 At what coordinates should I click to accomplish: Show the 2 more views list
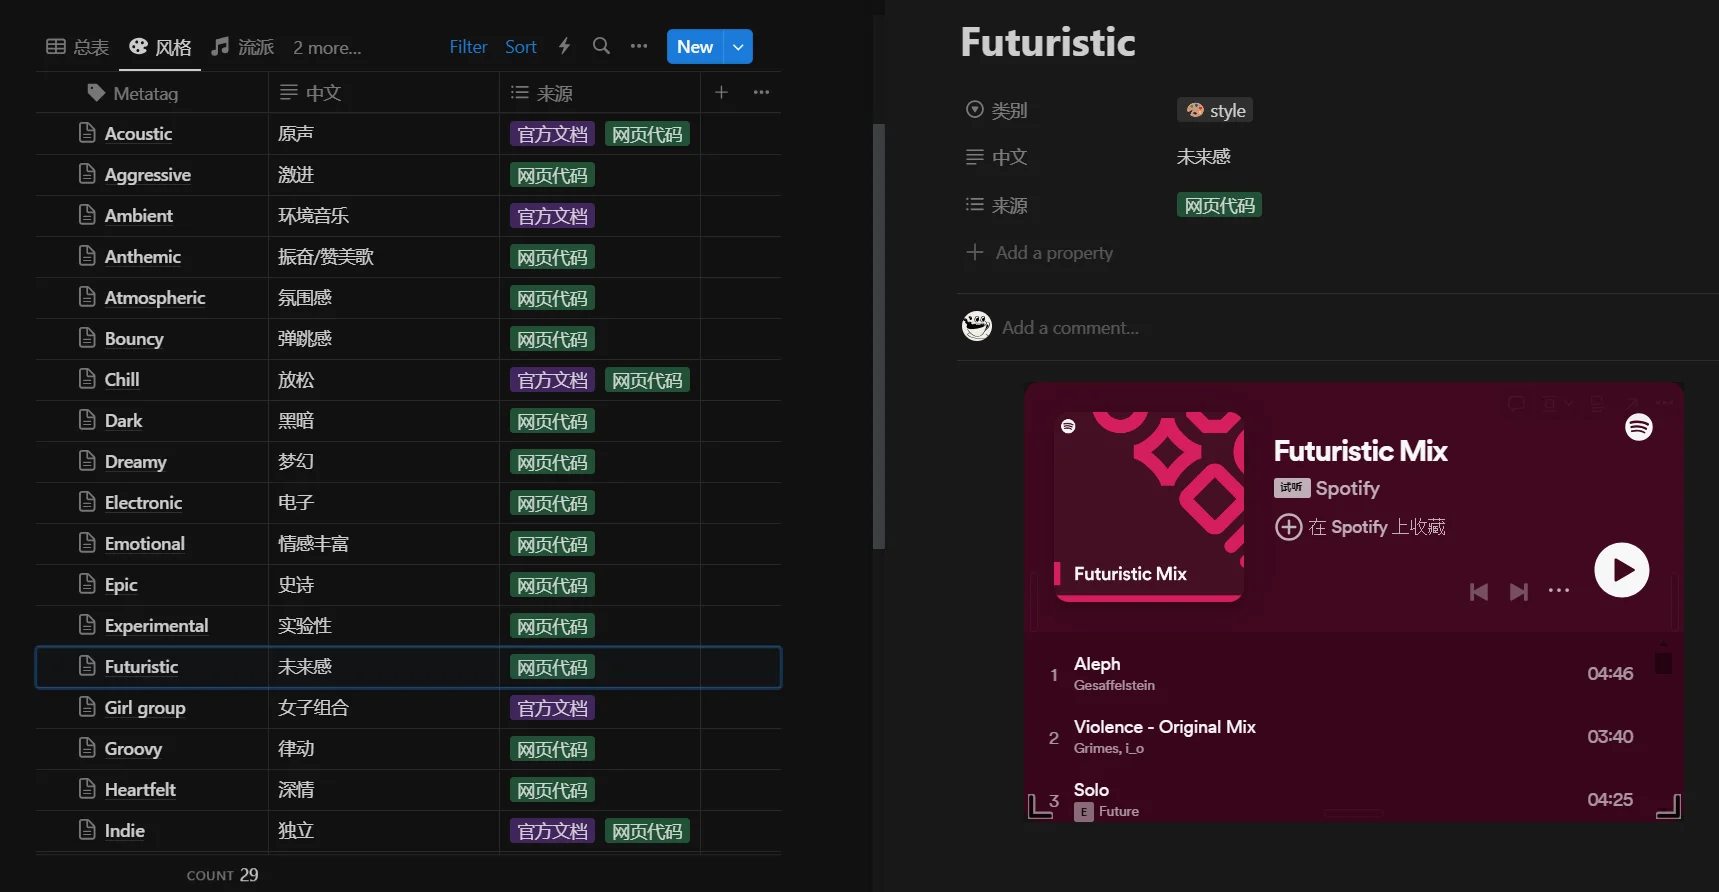coord(327,47)
